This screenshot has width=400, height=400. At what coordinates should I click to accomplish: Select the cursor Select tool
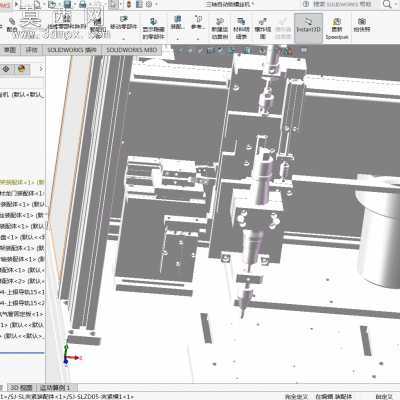113,4
